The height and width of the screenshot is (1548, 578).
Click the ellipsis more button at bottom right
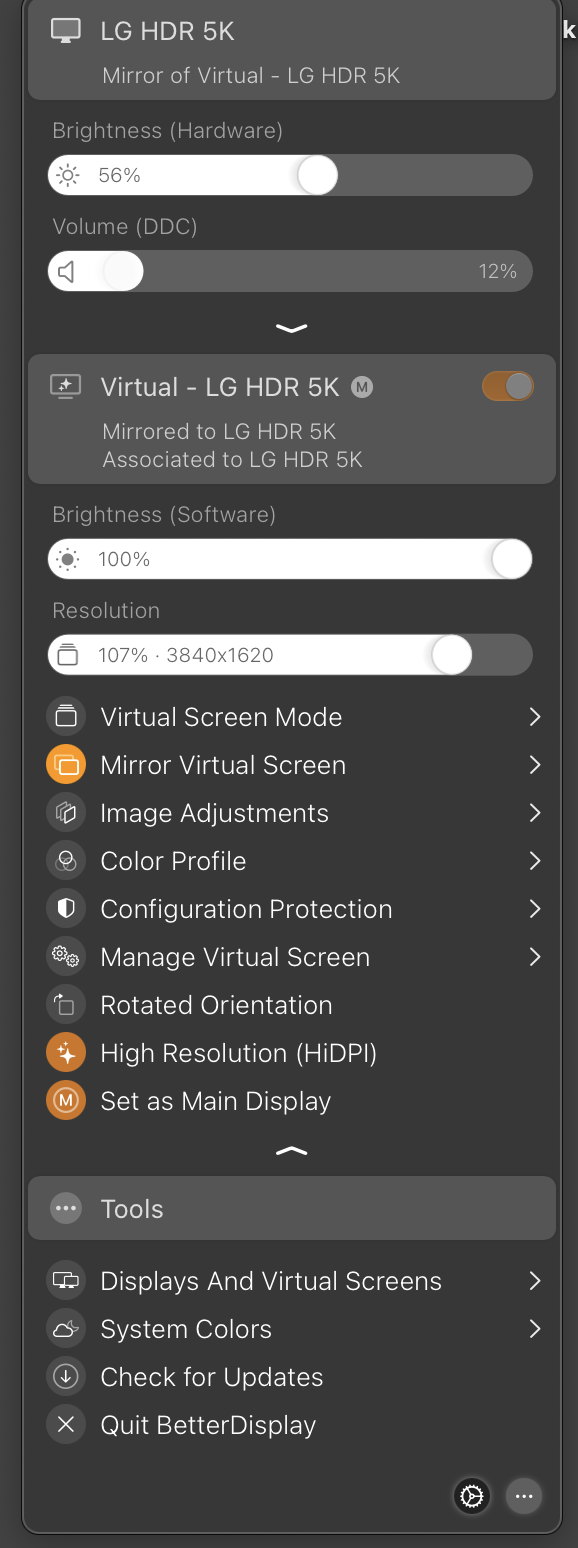(523, 1496)
